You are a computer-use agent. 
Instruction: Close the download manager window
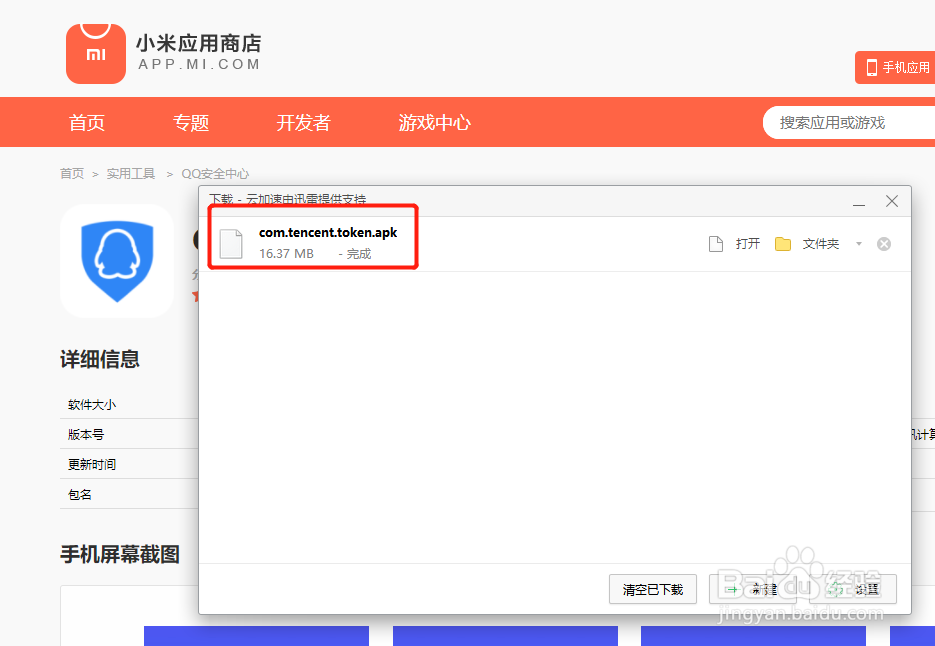[x=891, y=201]
